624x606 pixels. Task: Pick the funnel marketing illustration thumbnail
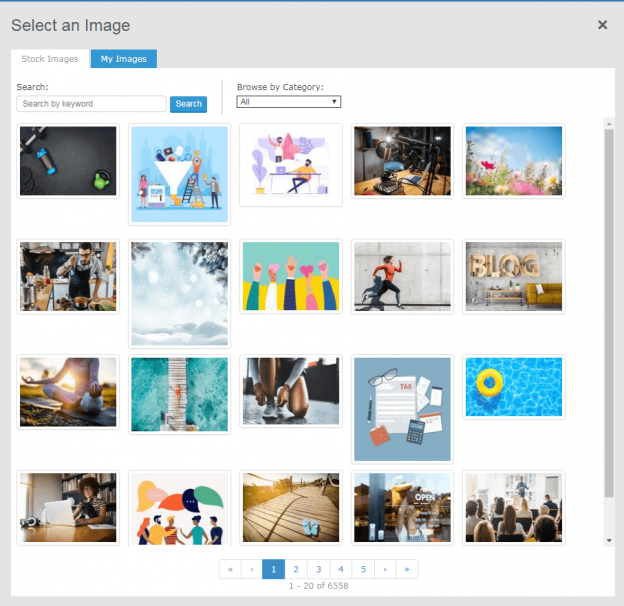pos(180,174)
